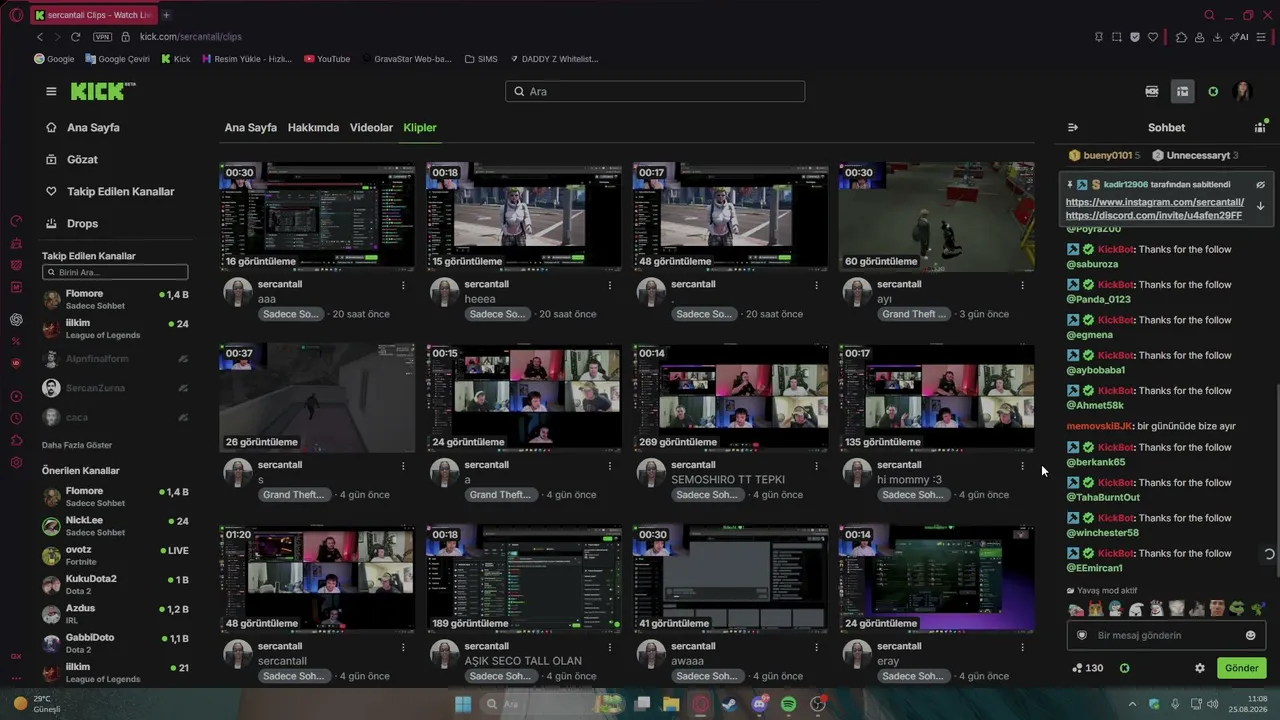Click the Gönder send button
1280x720 pixels.
[x=1242, y=668]
